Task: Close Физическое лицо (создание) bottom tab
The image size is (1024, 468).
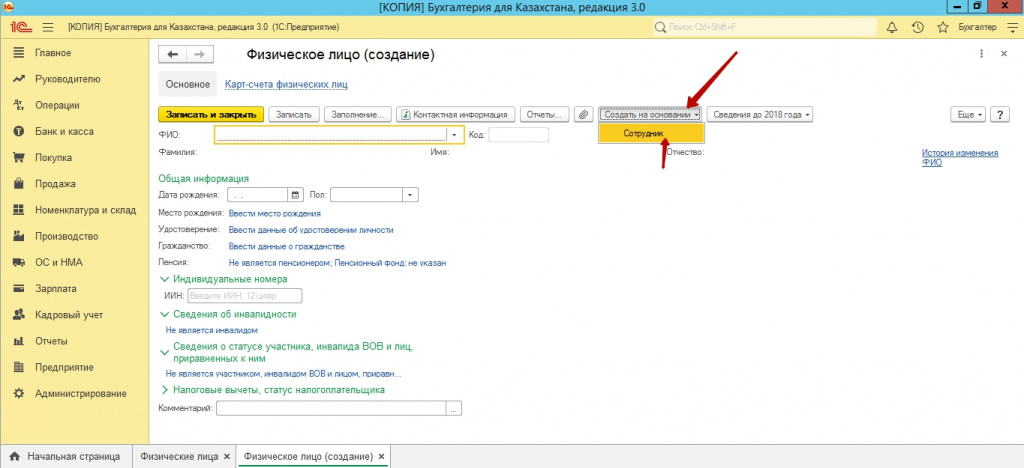Action: click(381, 456)
